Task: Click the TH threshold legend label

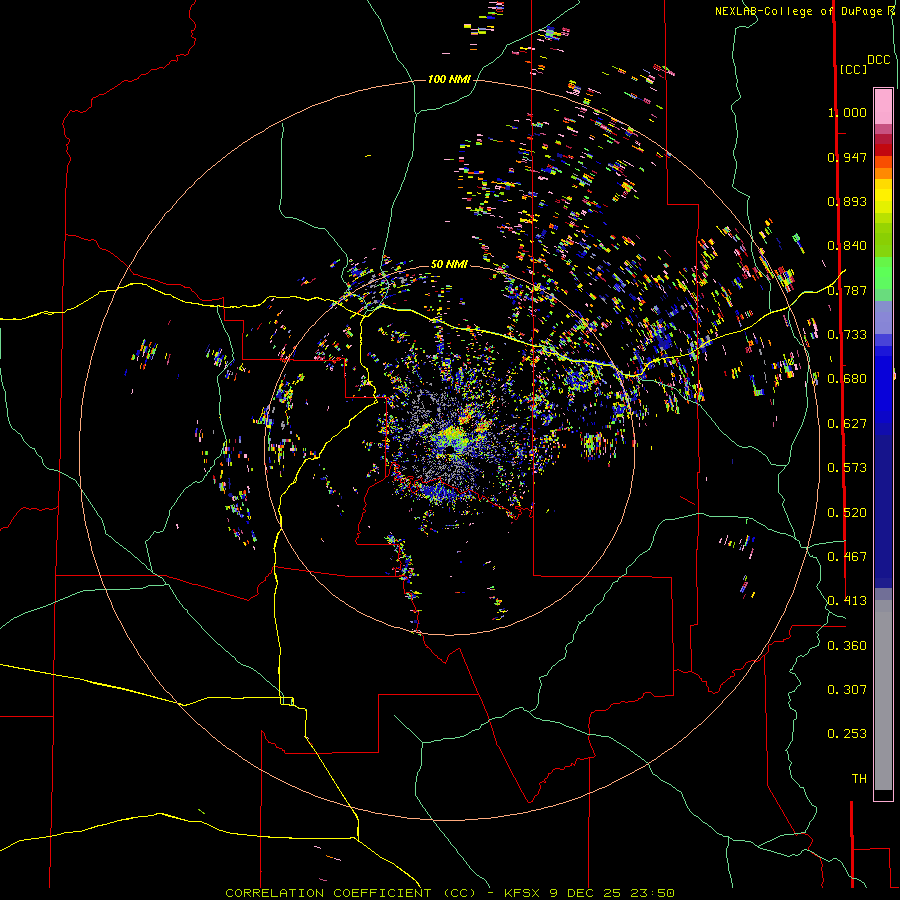Action: (859, 779)
